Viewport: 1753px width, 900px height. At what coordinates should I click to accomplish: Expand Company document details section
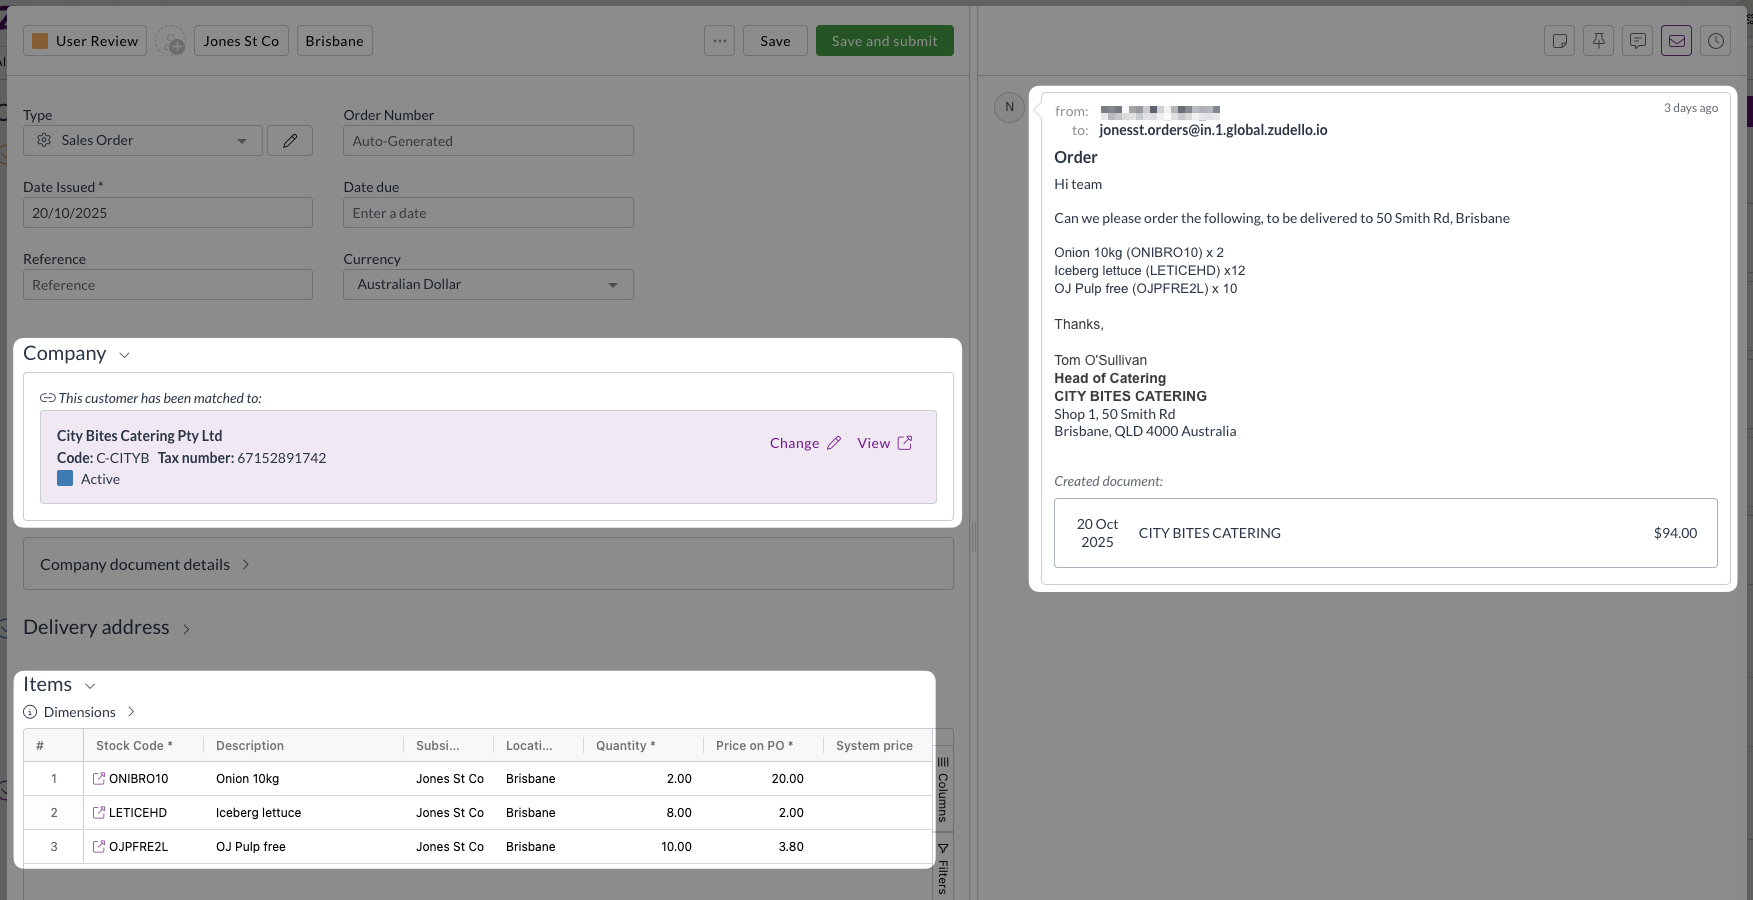(x=245, y=565)
